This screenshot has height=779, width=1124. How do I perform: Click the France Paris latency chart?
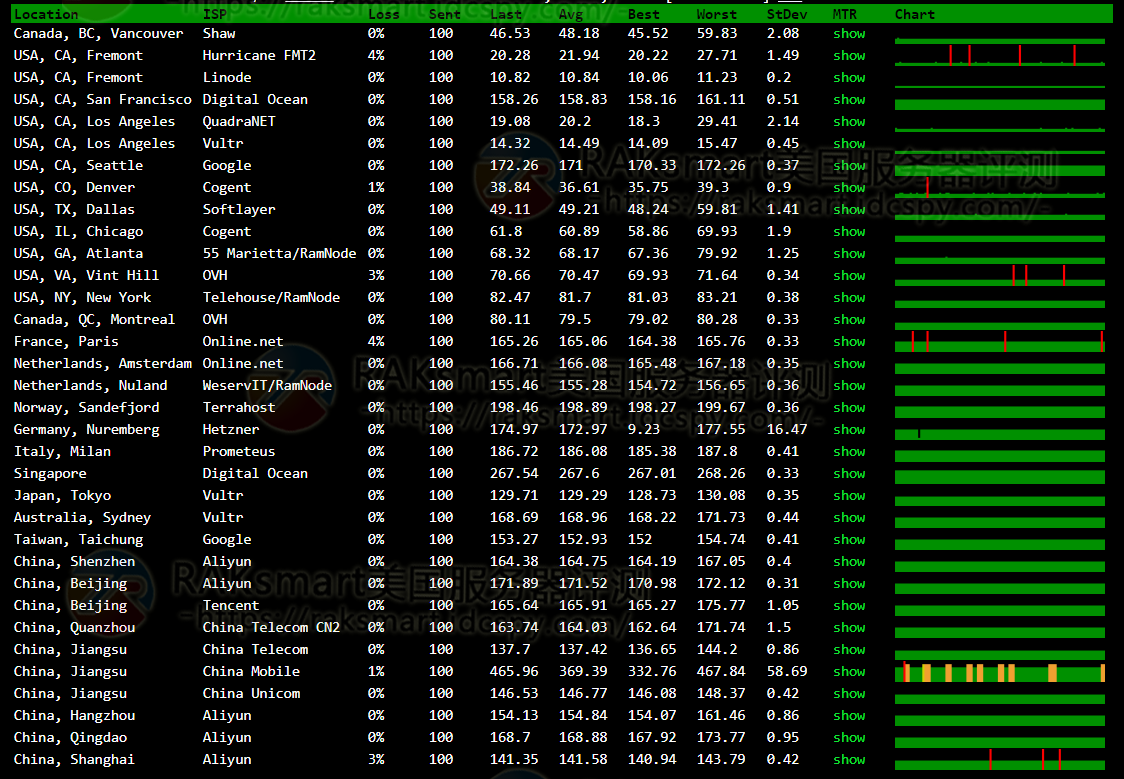click(999, 342)
